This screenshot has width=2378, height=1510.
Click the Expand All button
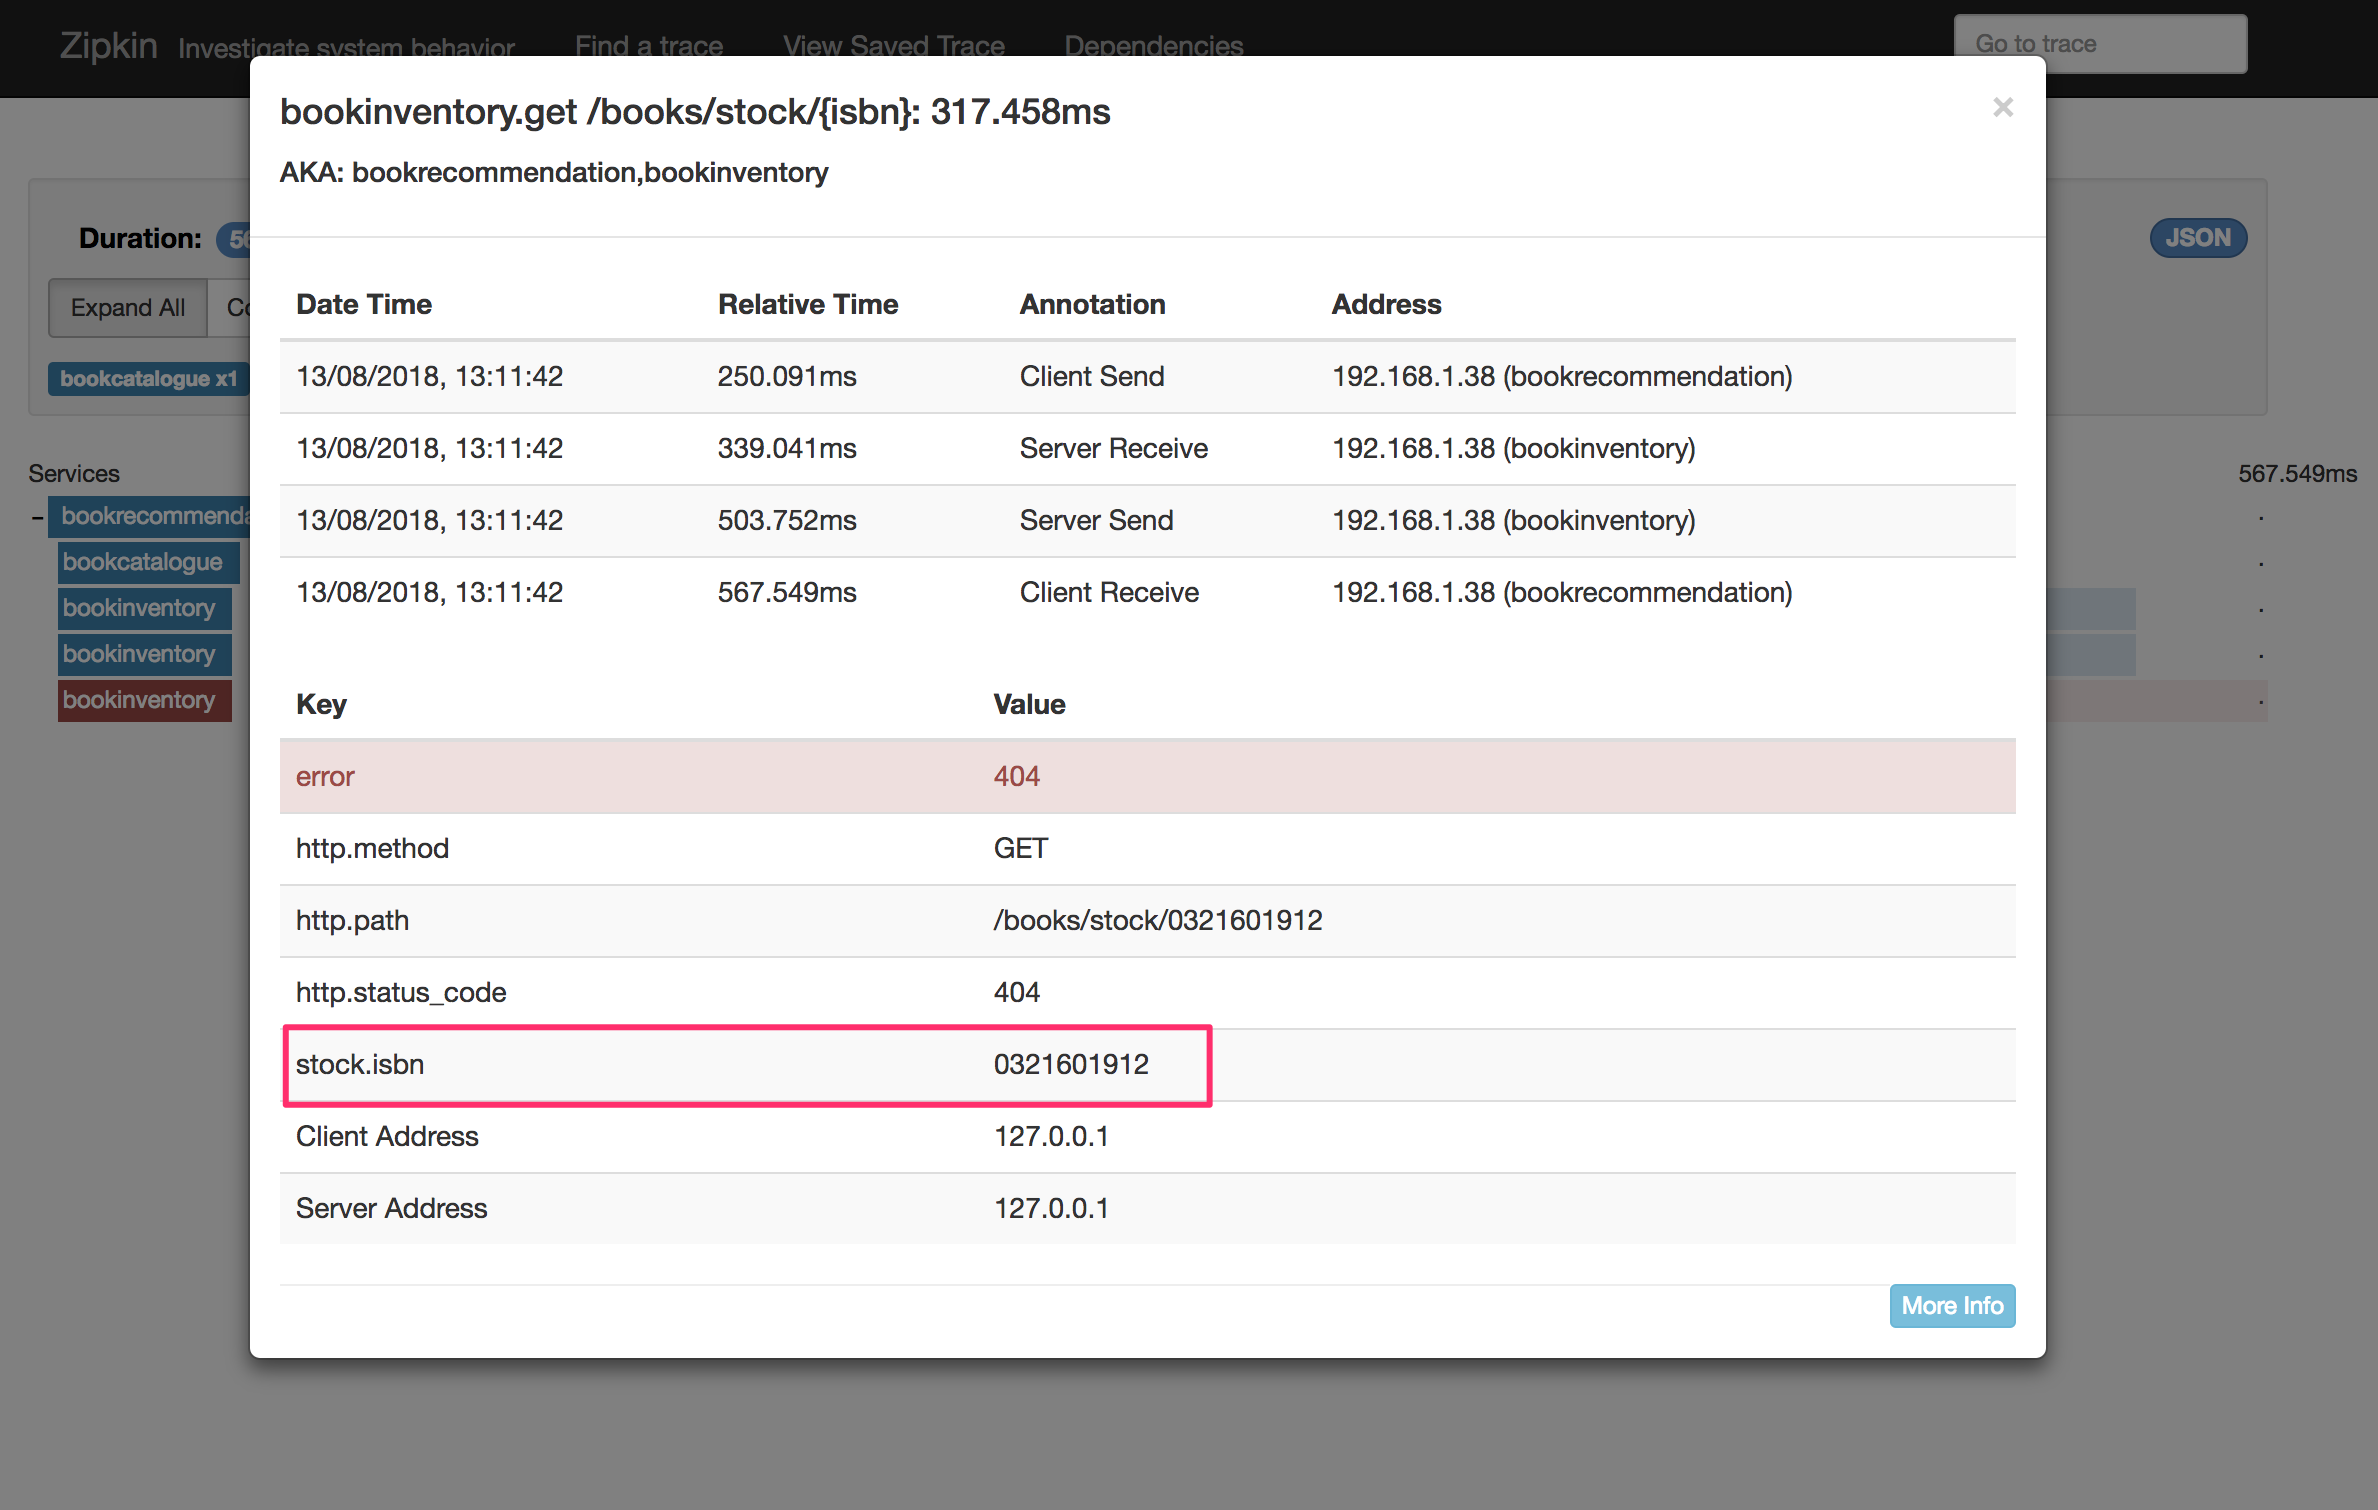pos(128,308)
